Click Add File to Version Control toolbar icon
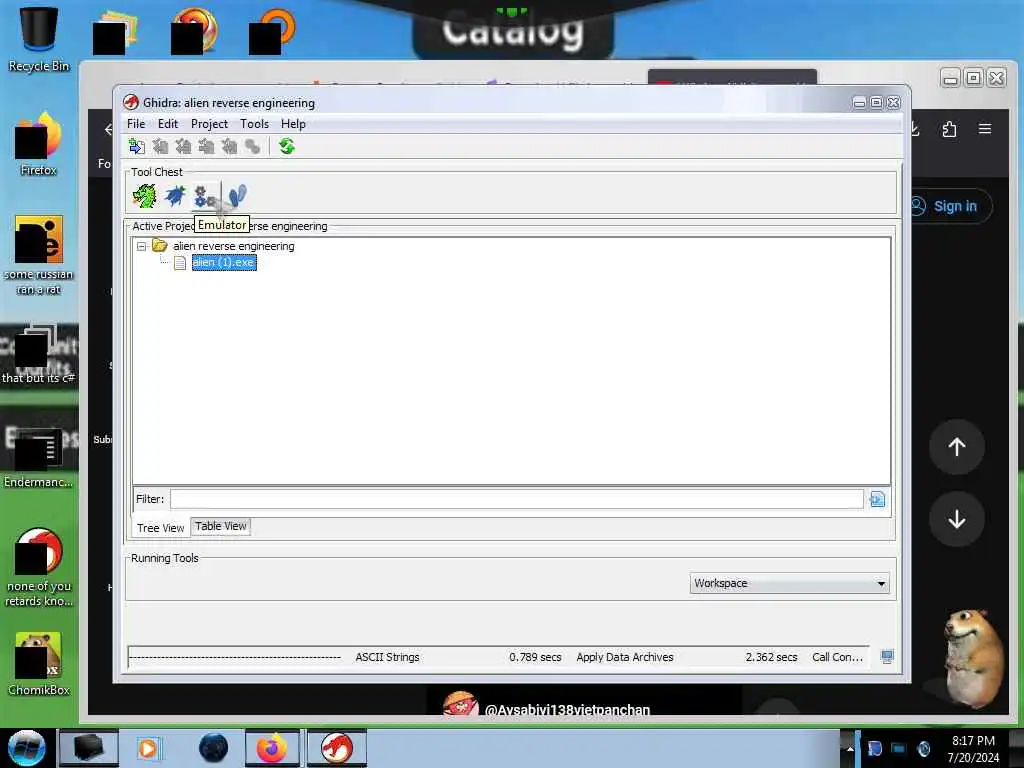The width and height of the screenshot is (1024, 768). pos(136,146)
